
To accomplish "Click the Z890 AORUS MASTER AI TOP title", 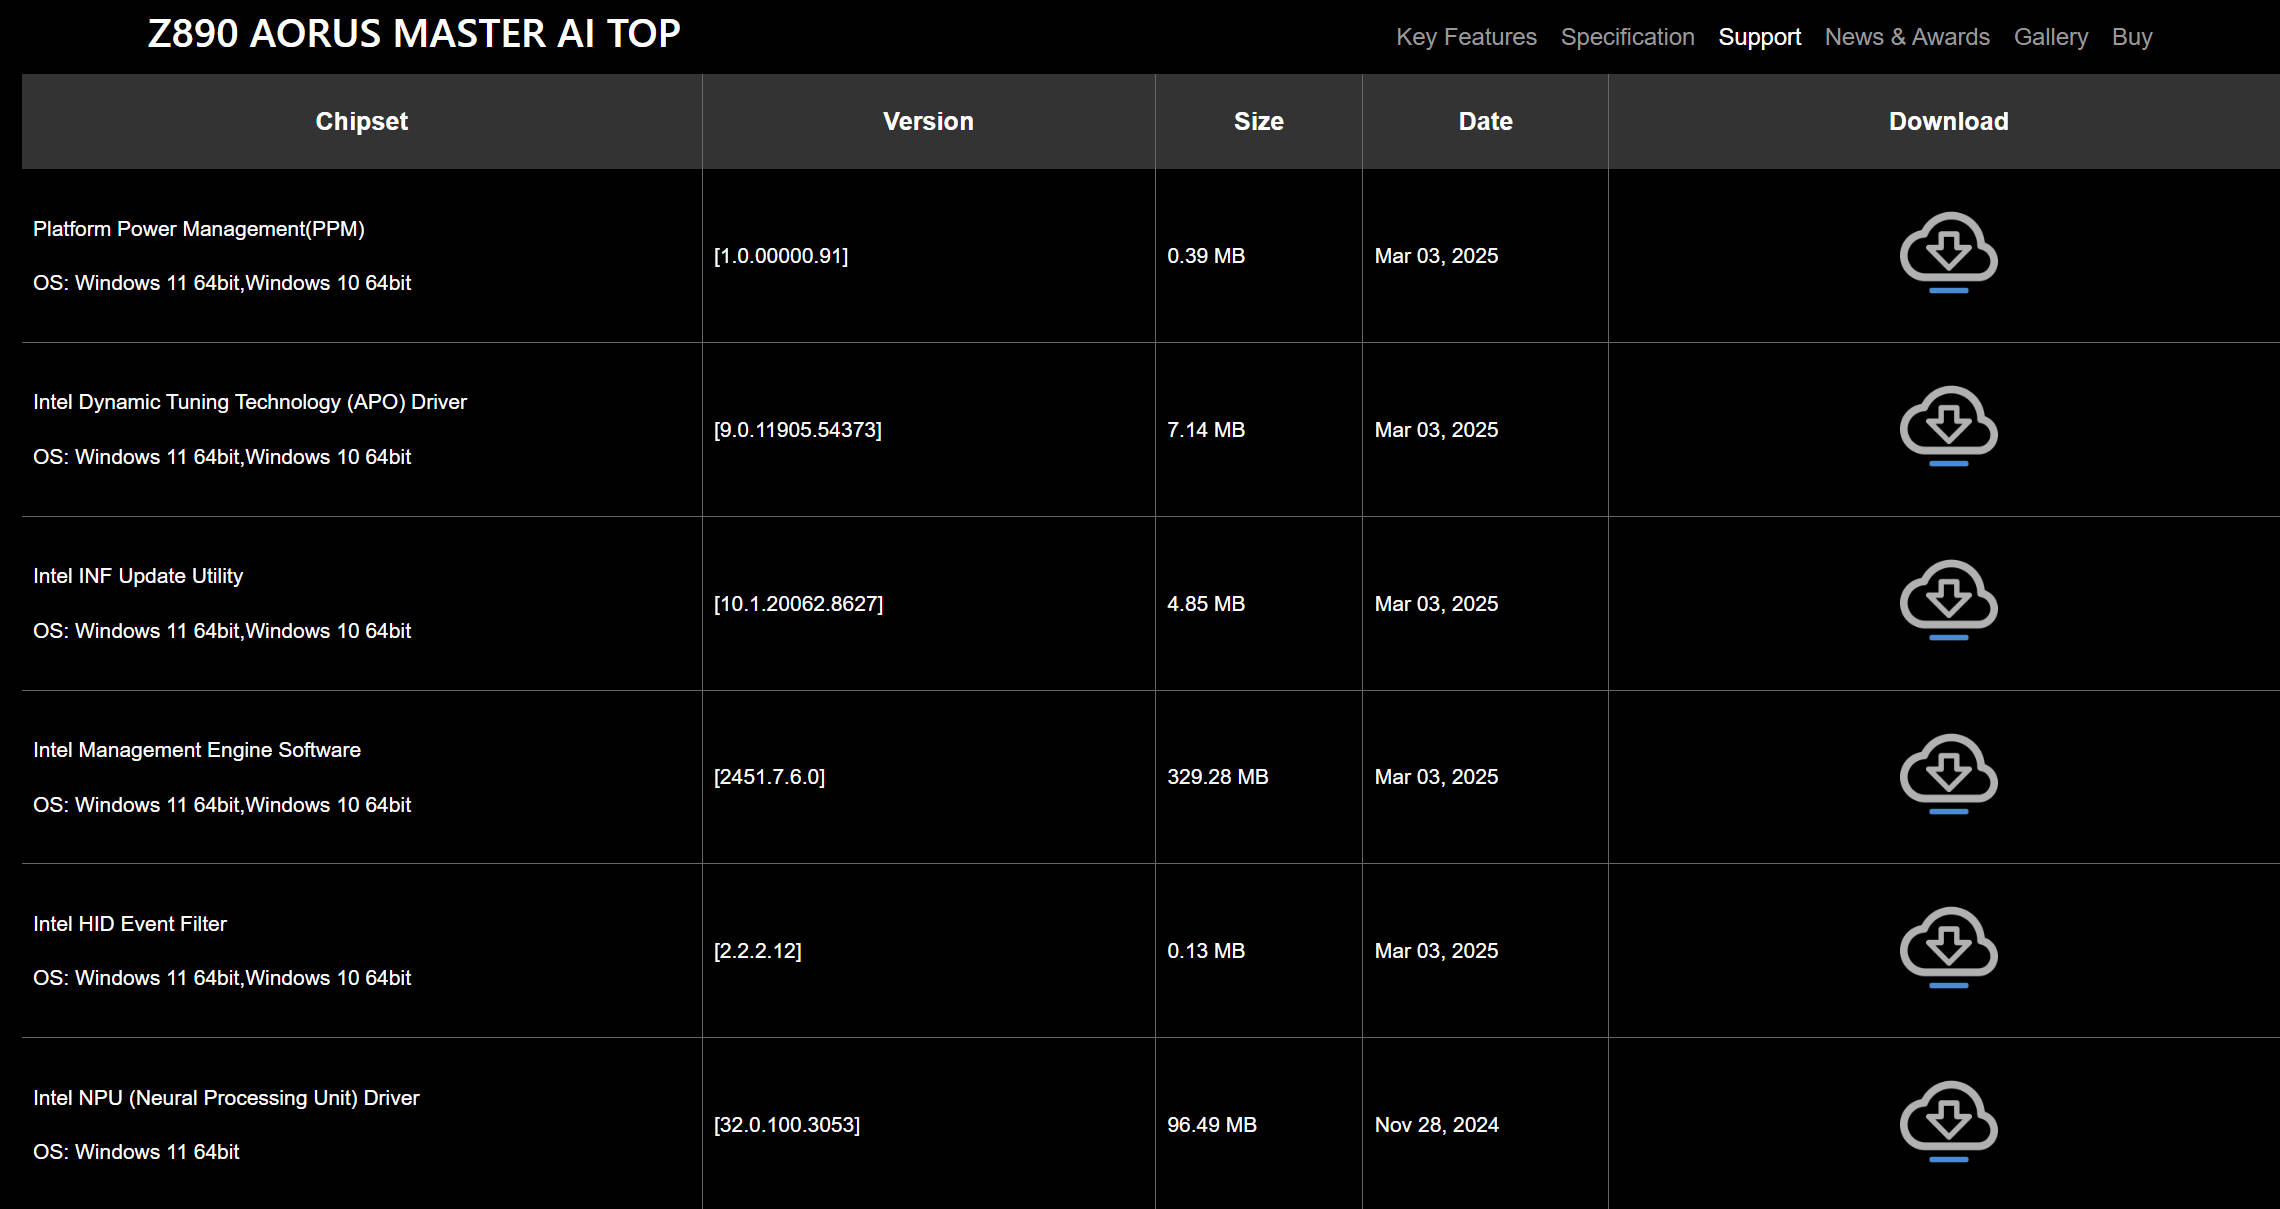I will tap(414, 34).
